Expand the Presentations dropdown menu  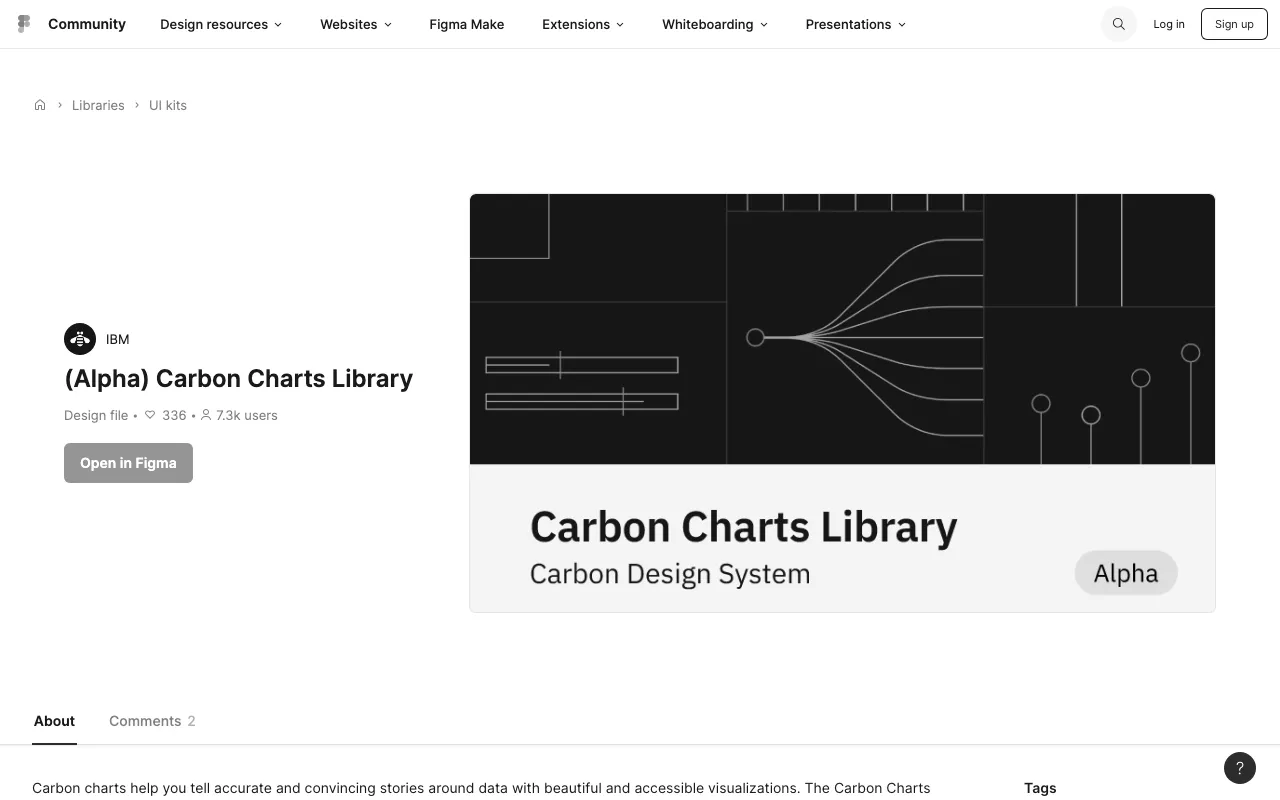coord(856,24)
